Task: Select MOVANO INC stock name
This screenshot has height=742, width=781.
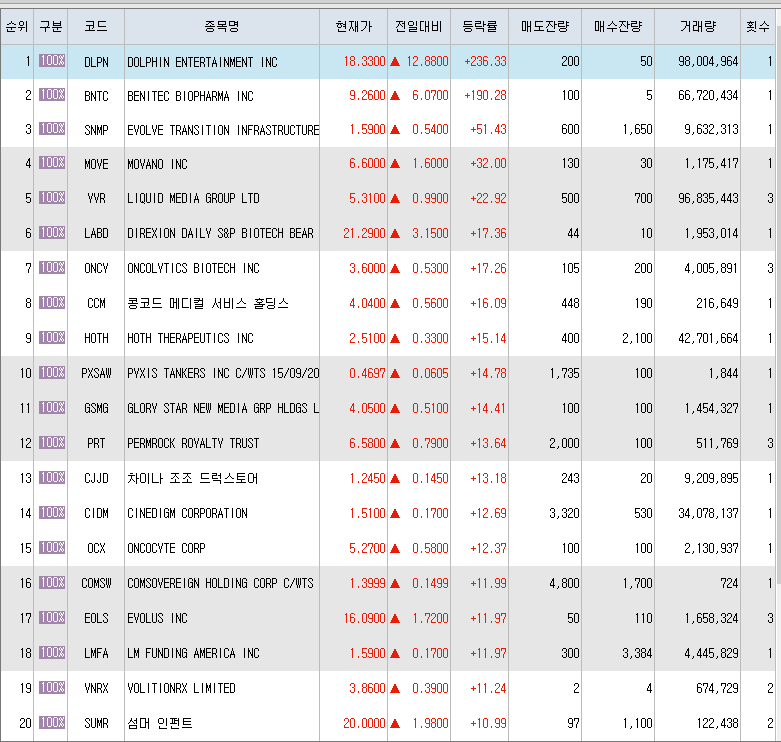Action: (157, 164)
